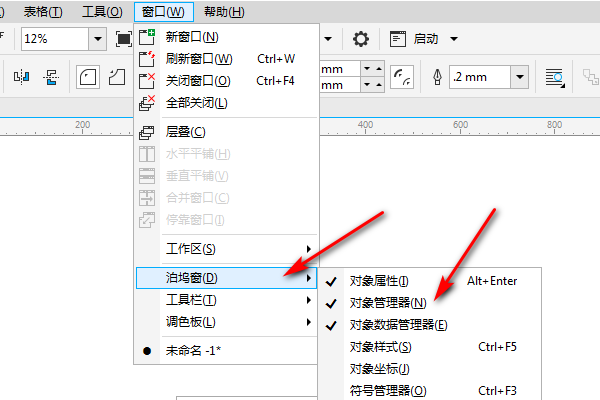600x400 pixels.
Task: Enable Symbol Manager (符号管理器) docker
Action: (x=430, y=390)
